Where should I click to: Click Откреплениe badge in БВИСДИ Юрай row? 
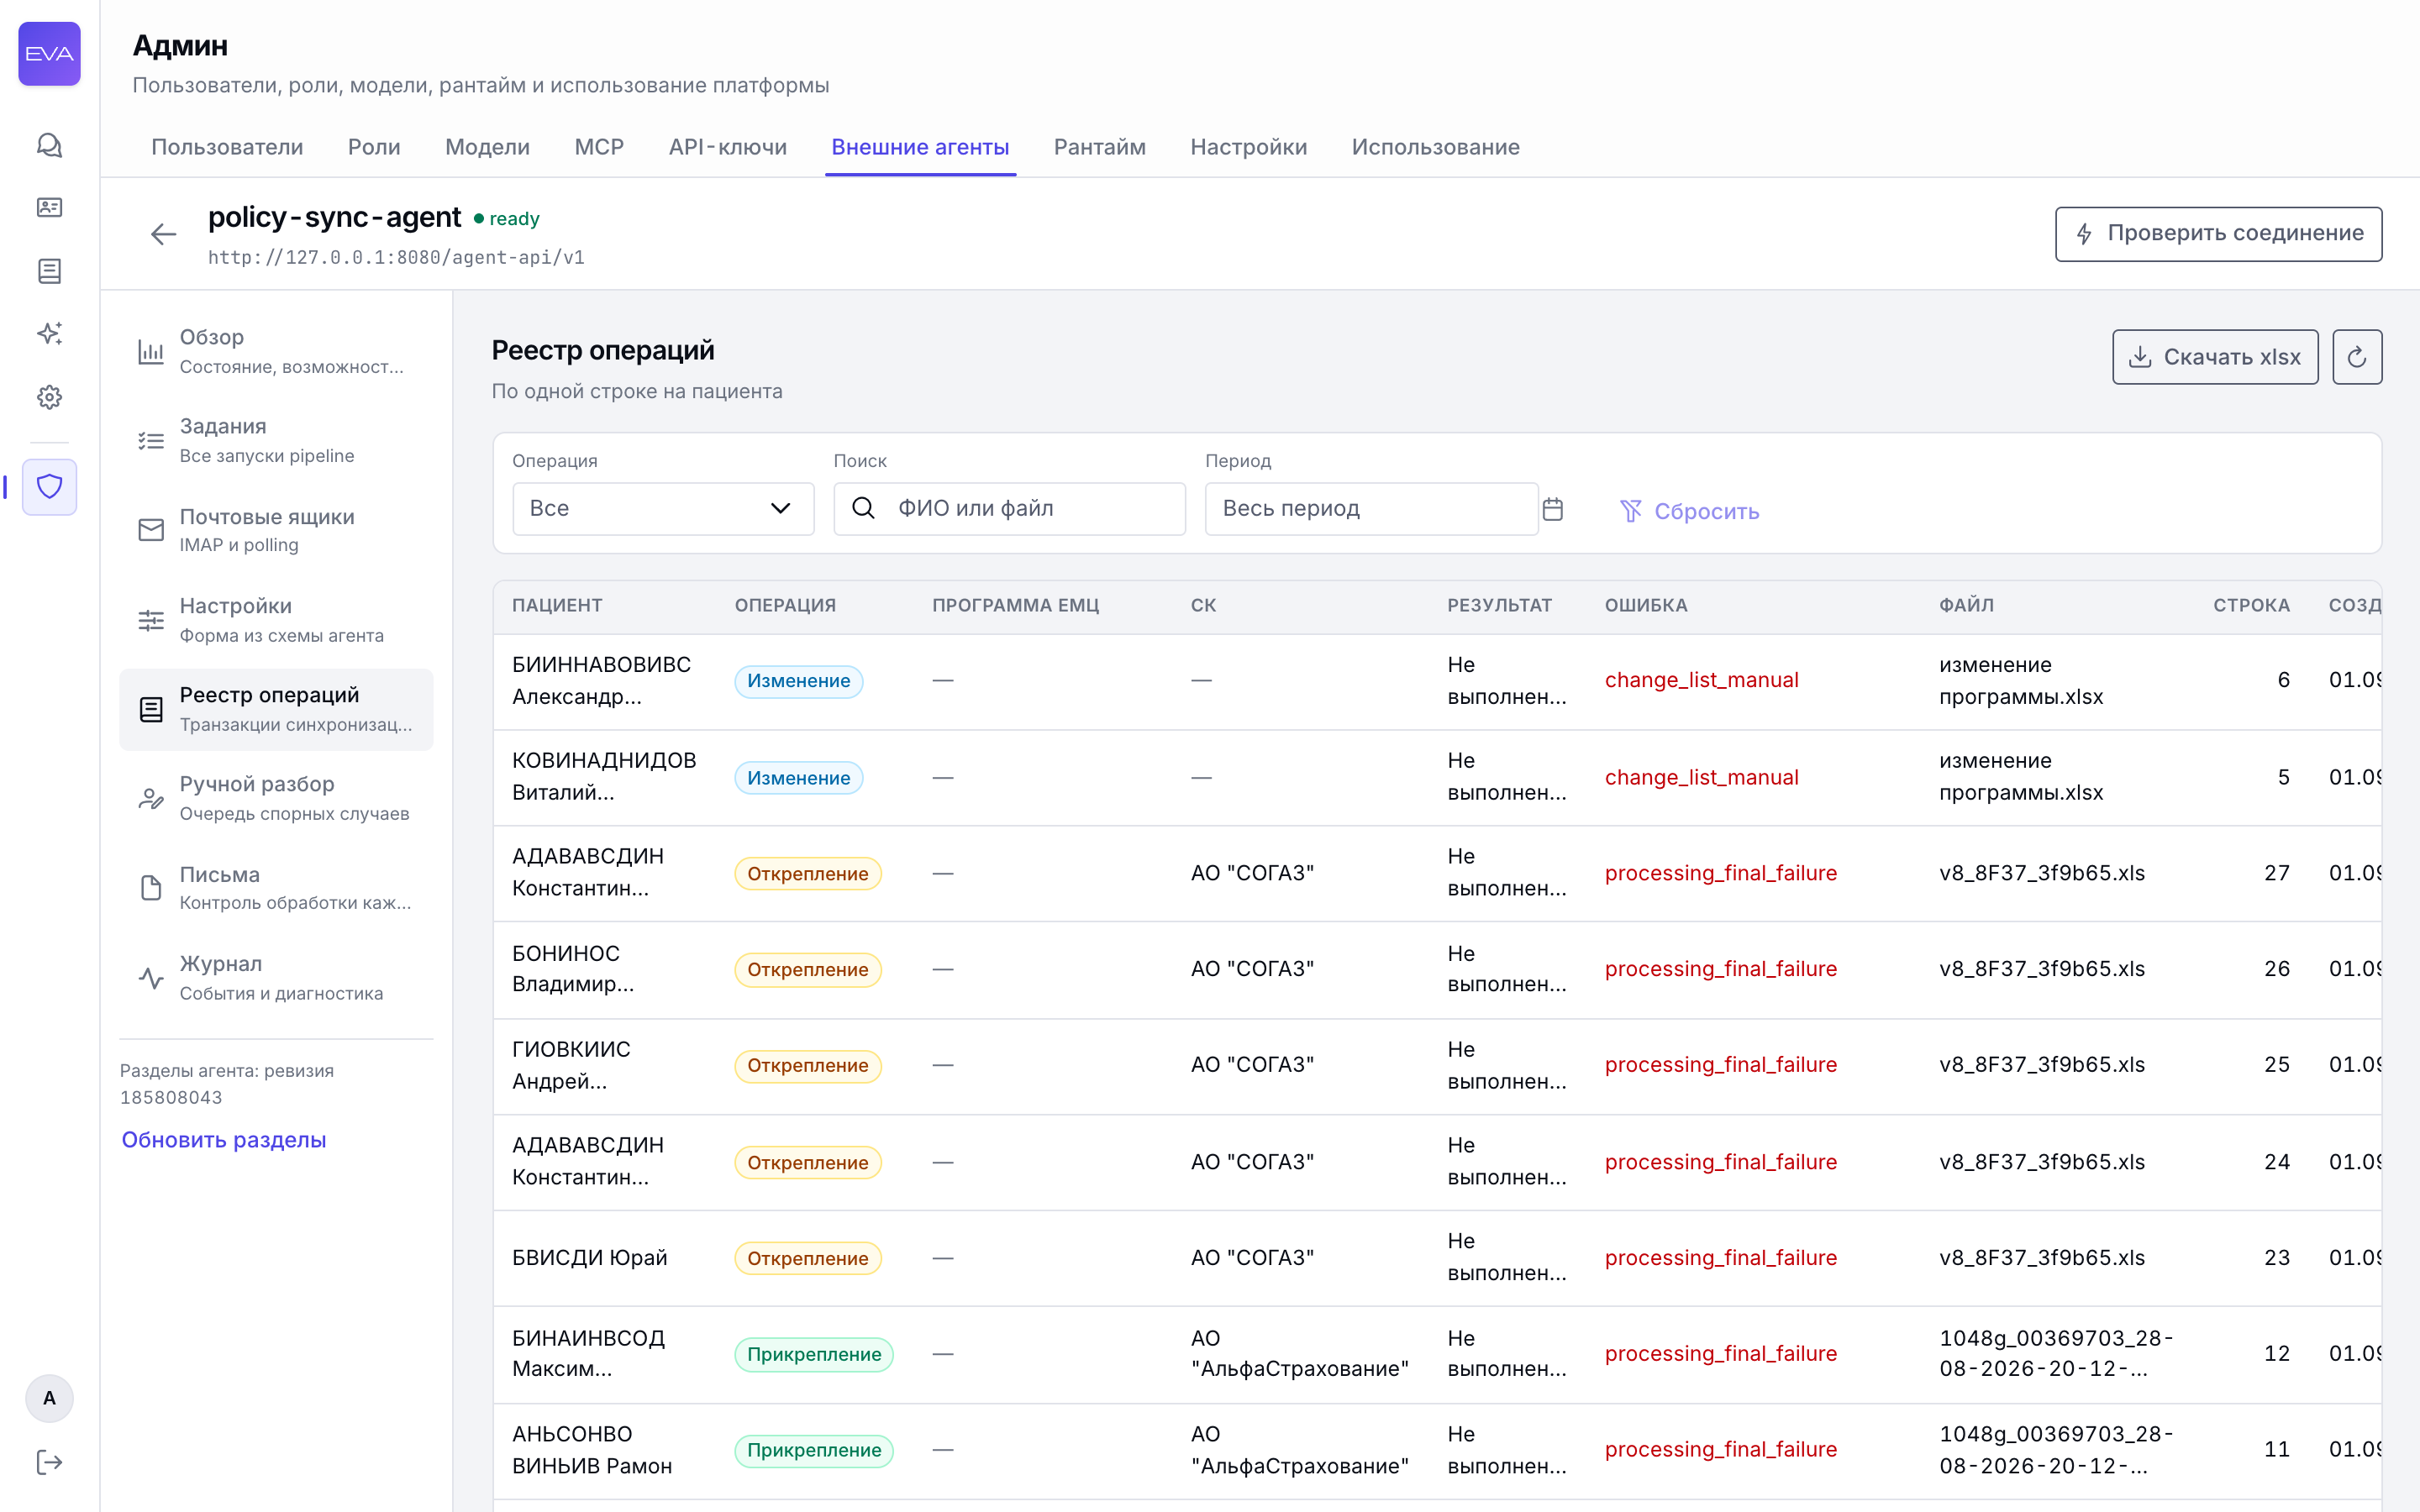[x=808, y=1258]
